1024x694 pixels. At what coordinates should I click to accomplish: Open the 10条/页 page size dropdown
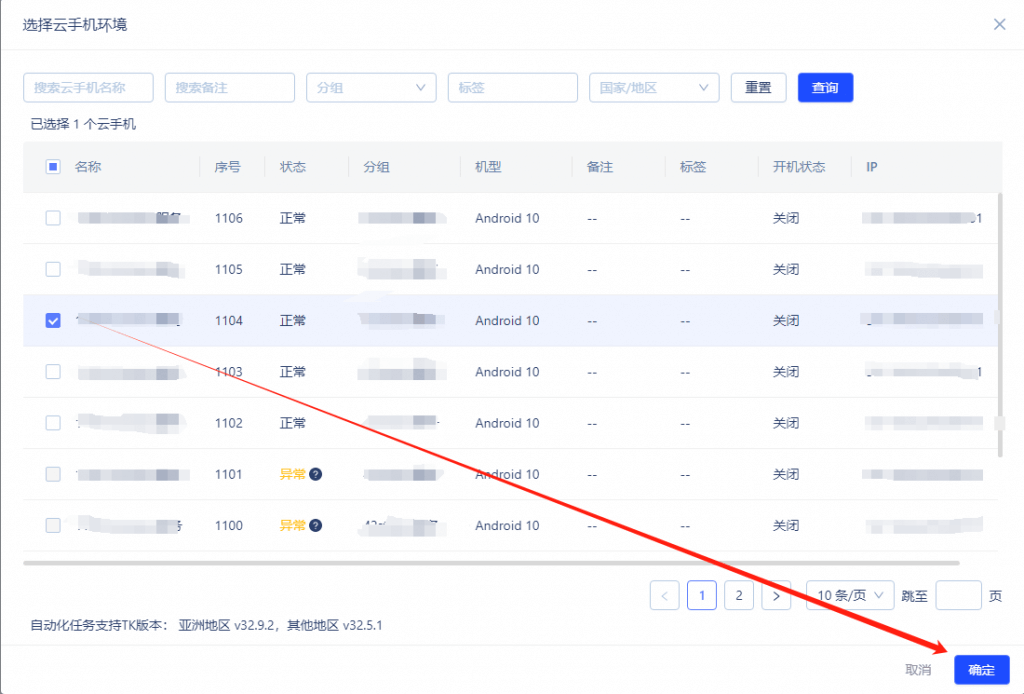tap(849, 595)
